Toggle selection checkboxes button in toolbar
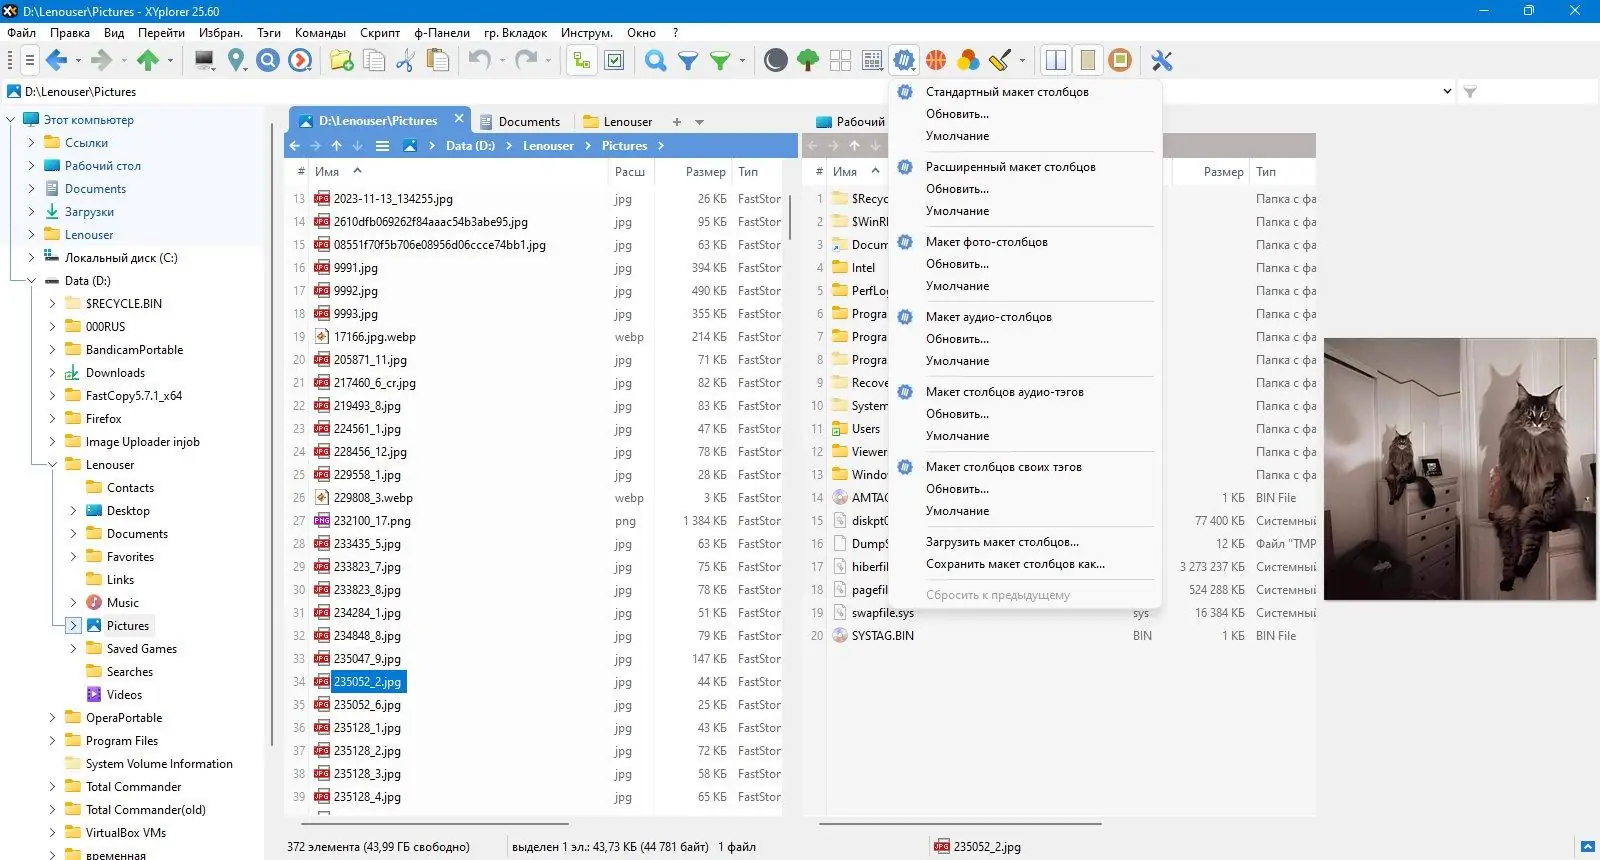 point(614,61)
